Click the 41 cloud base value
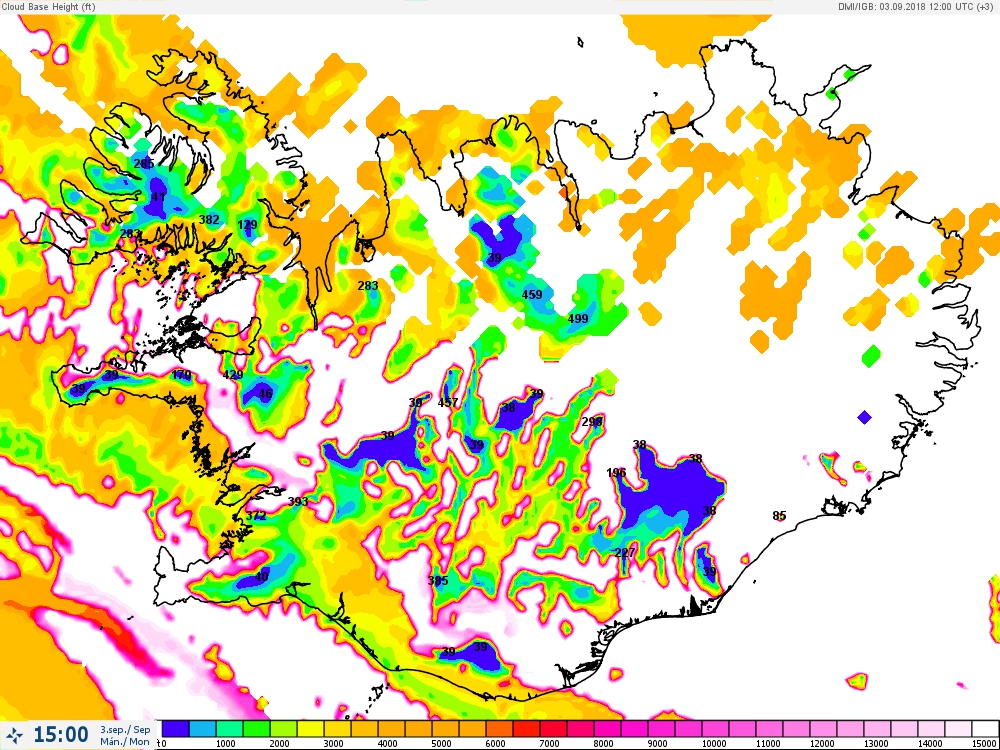The width and height of the screenshot is (1000, 750). 158,196
